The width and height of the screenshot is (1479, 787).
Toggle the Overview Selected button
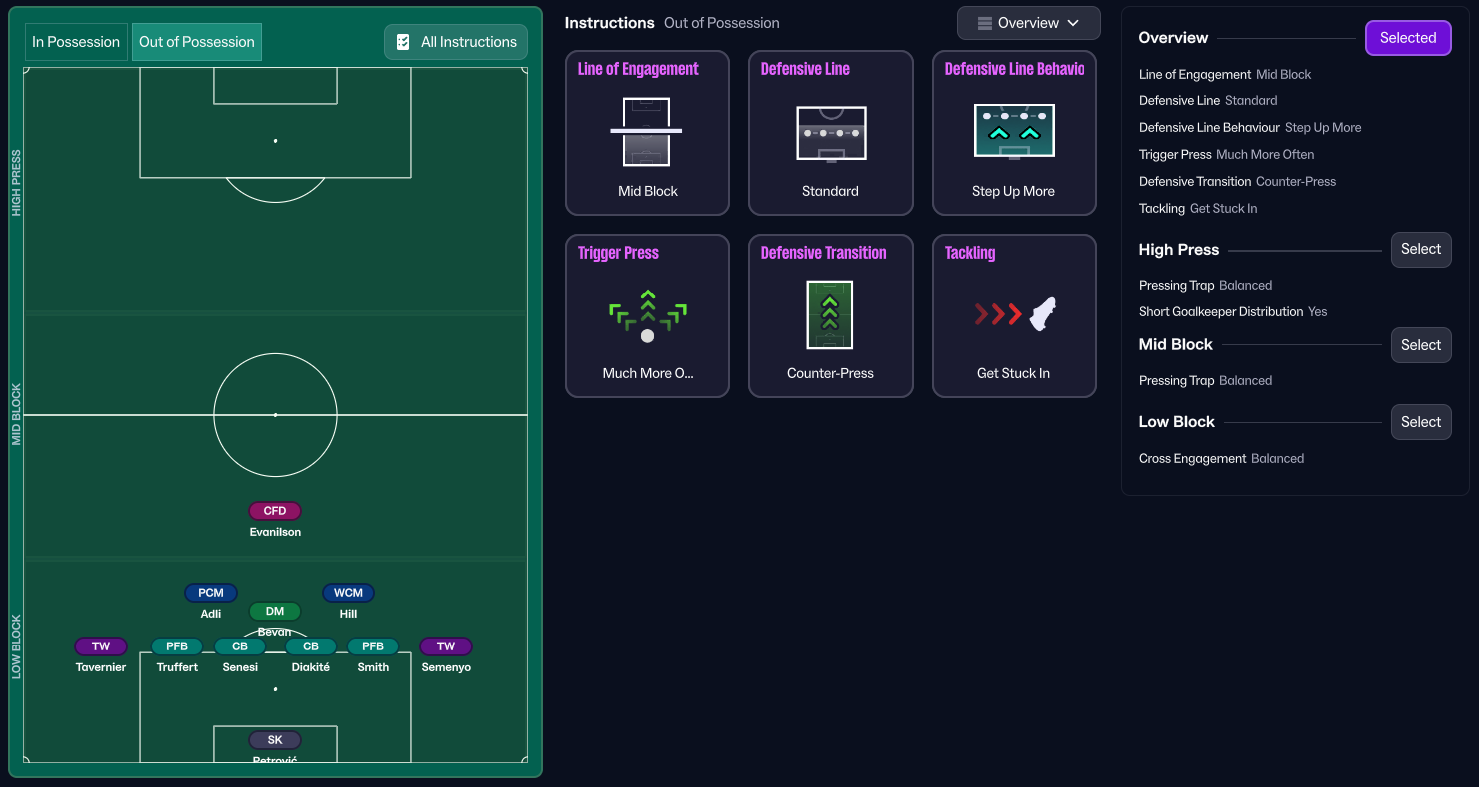coord(1407,38)
